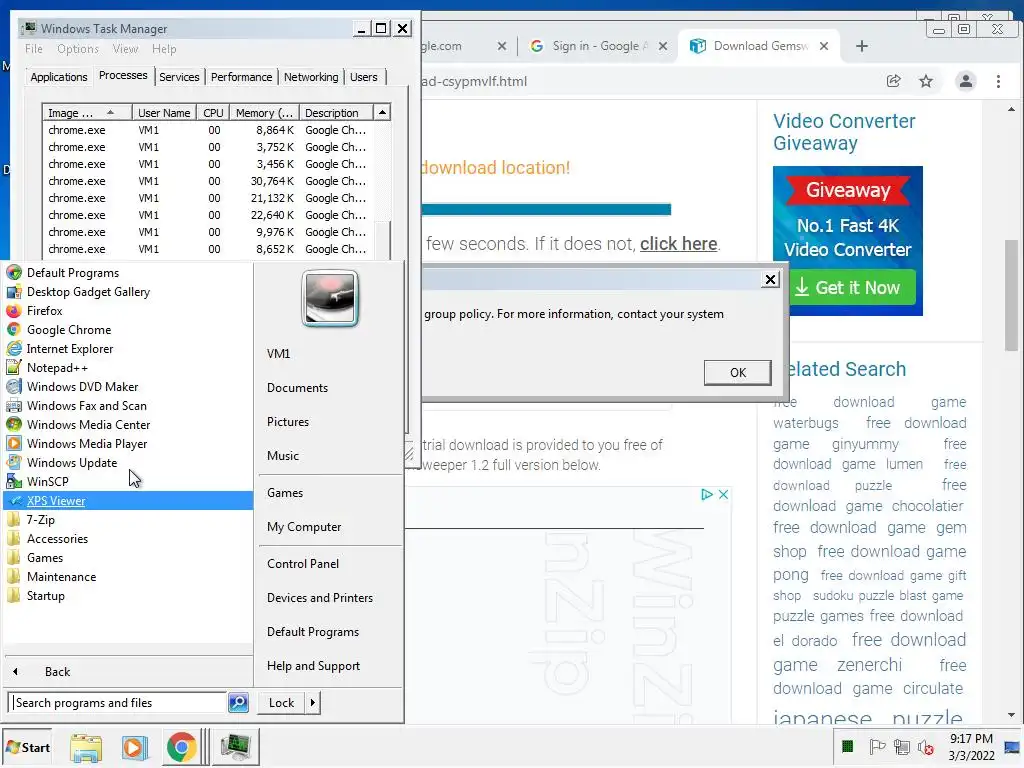1024x768 pixels.
Task: Open Control Panel from the Start menu
Action: (302, 564)
